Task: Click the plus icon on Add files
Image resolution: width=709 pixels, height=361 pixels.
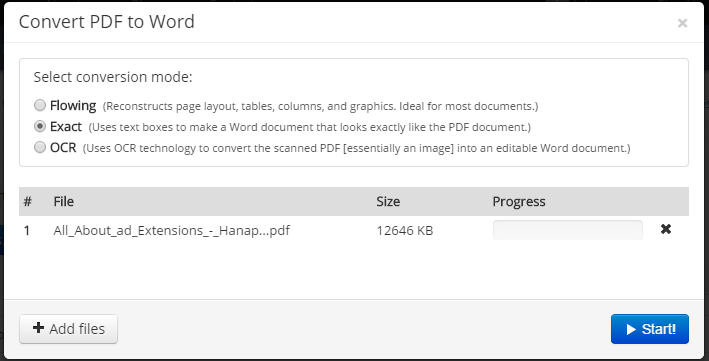Action: (38, 328)
